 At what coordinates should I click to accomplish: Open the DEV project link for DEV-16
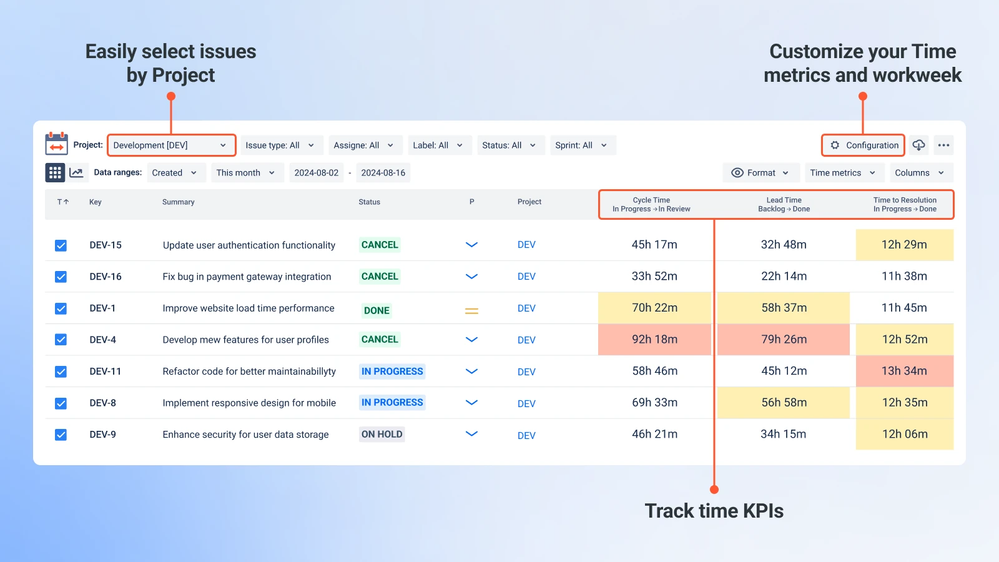coord(526,277)
